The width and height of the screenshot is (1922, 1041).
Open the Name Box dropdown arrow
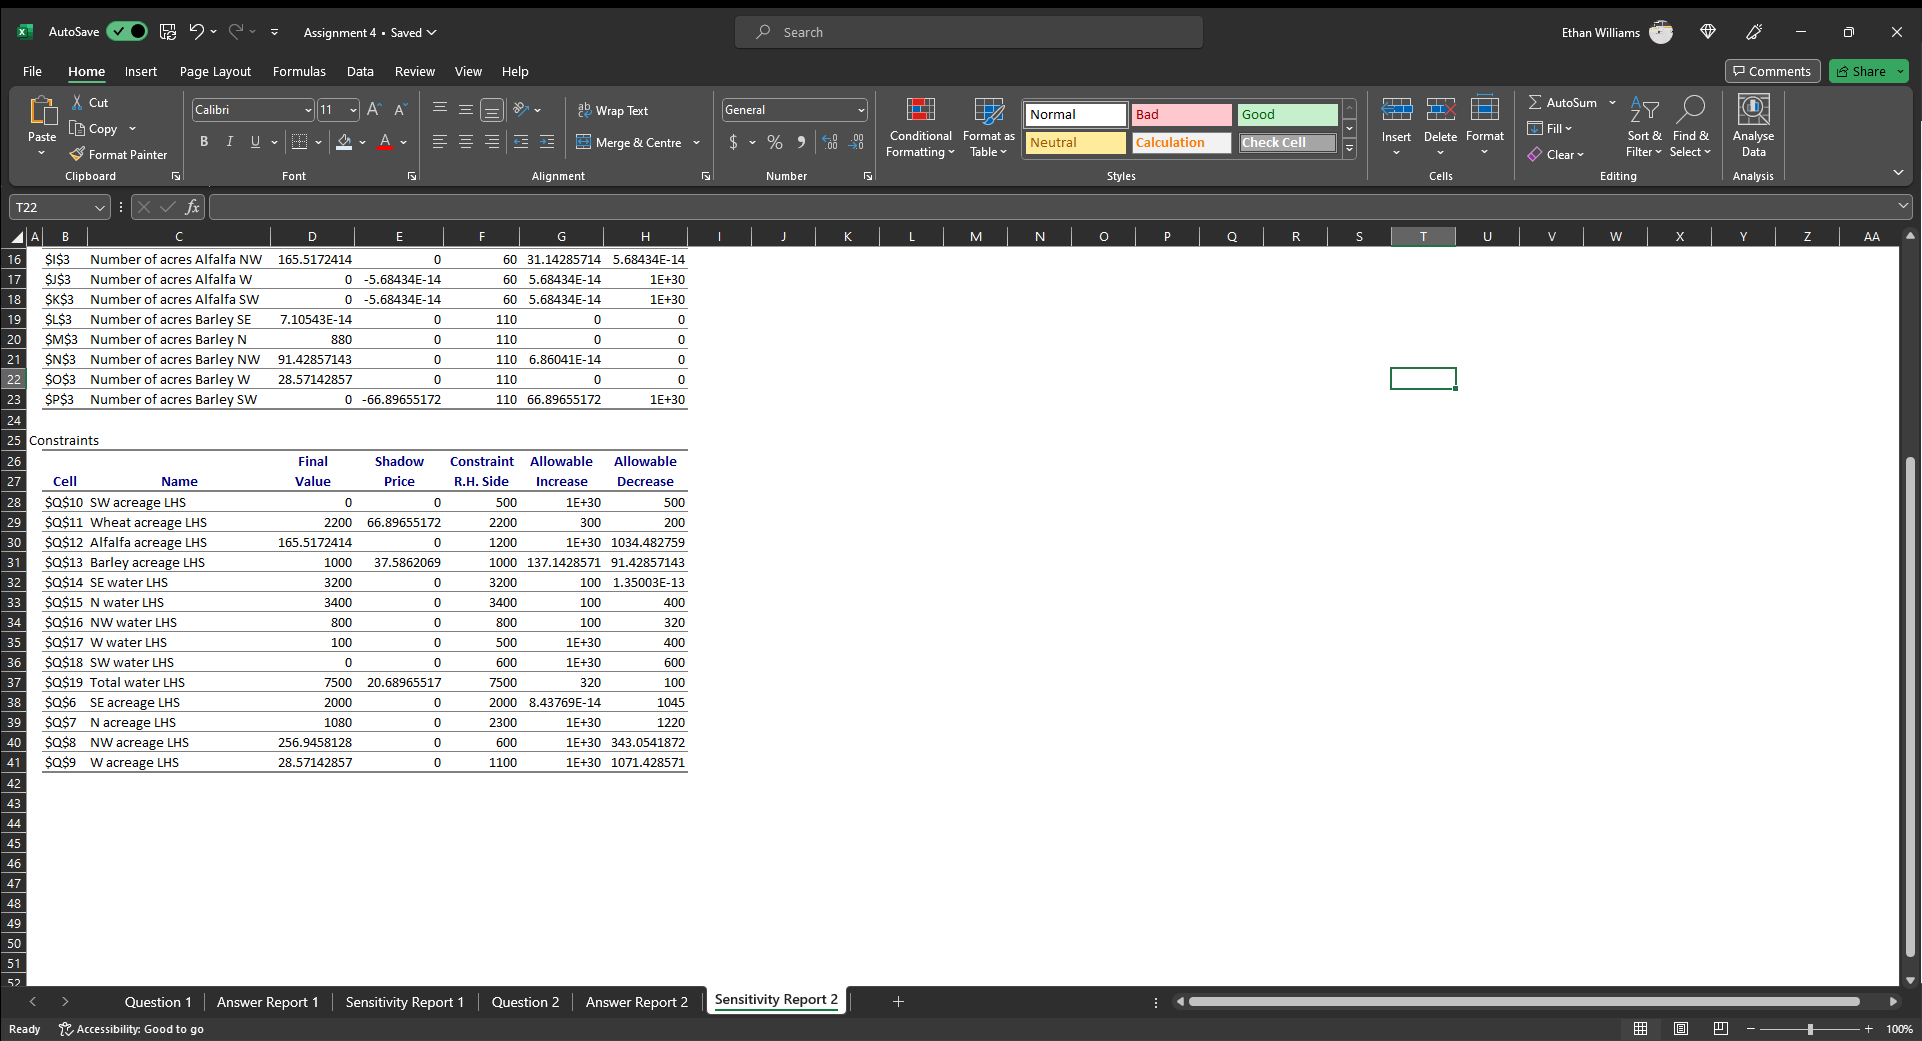(99, 208)
